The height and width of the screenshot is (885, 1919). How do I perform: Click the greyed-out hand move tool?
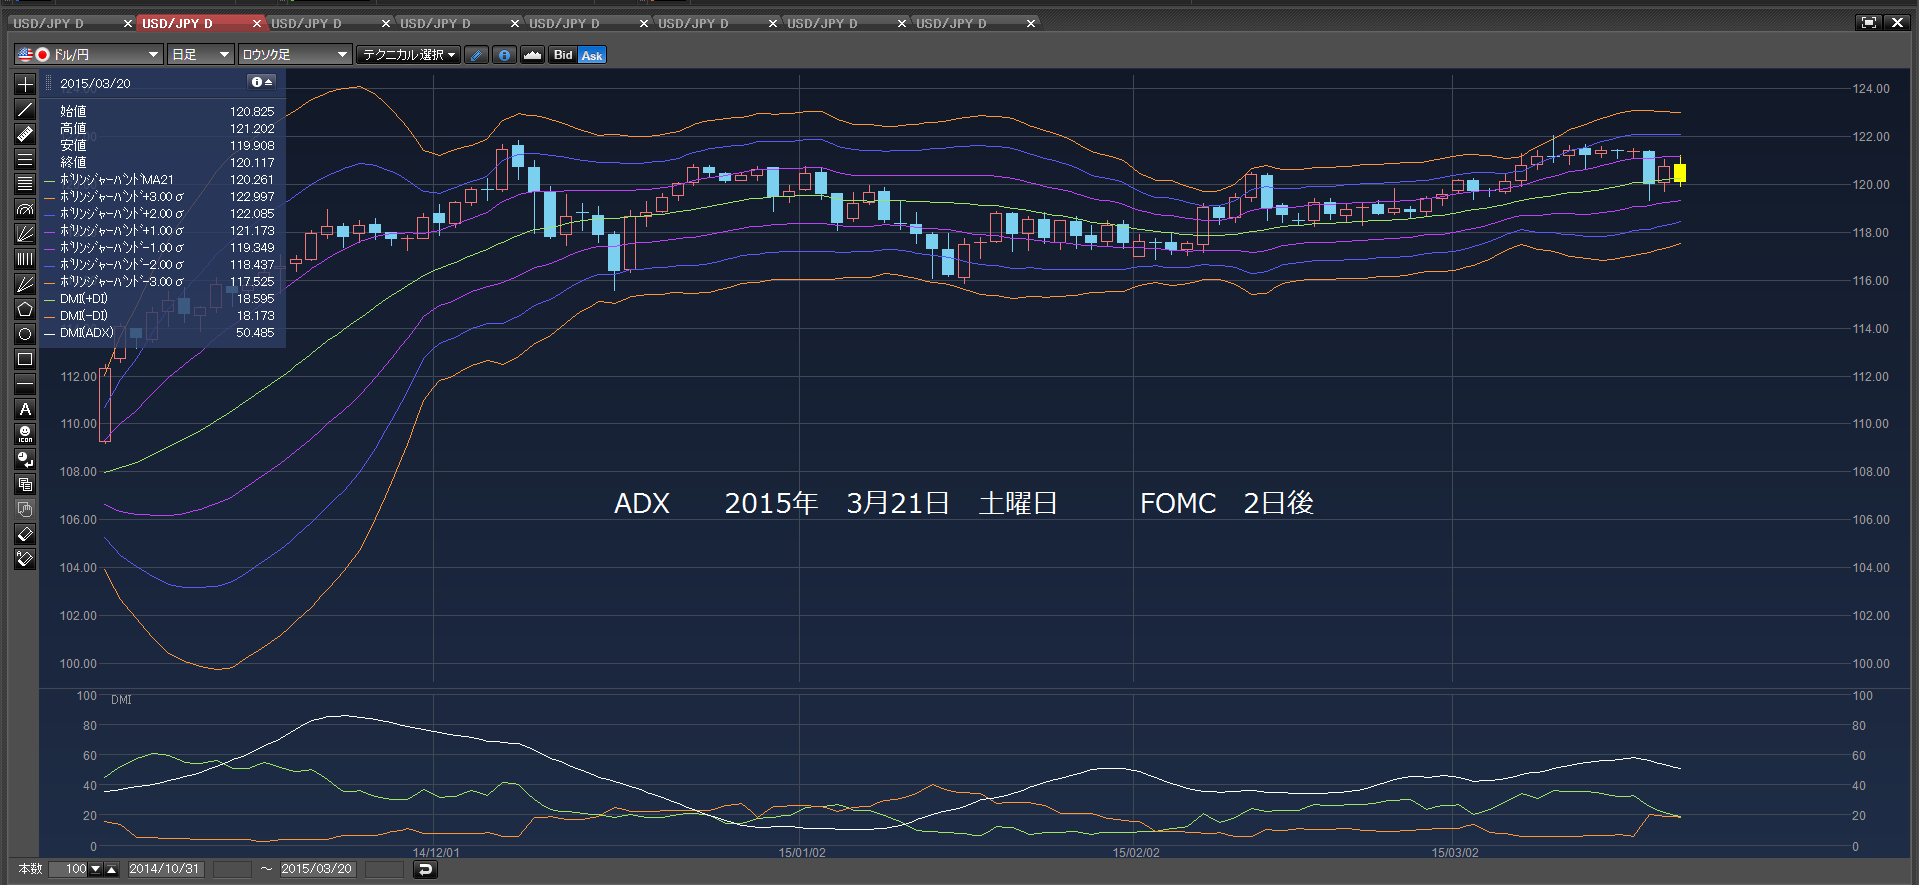(25, 509)
